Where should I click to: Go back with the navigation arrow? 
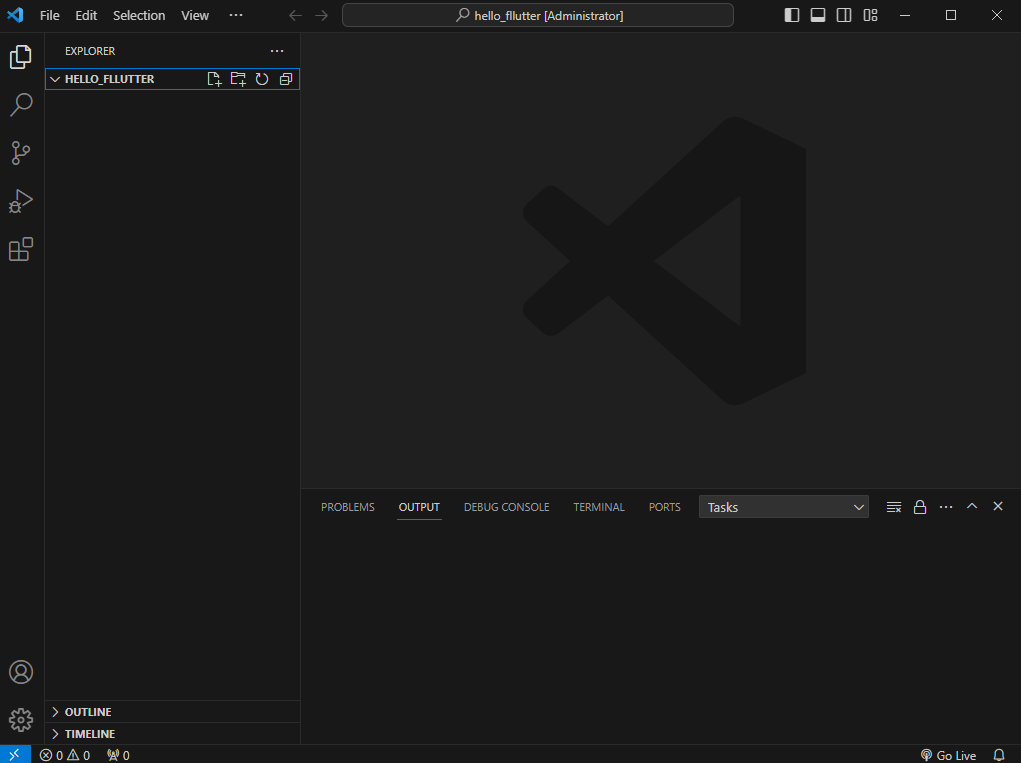[x=296, y=16]
